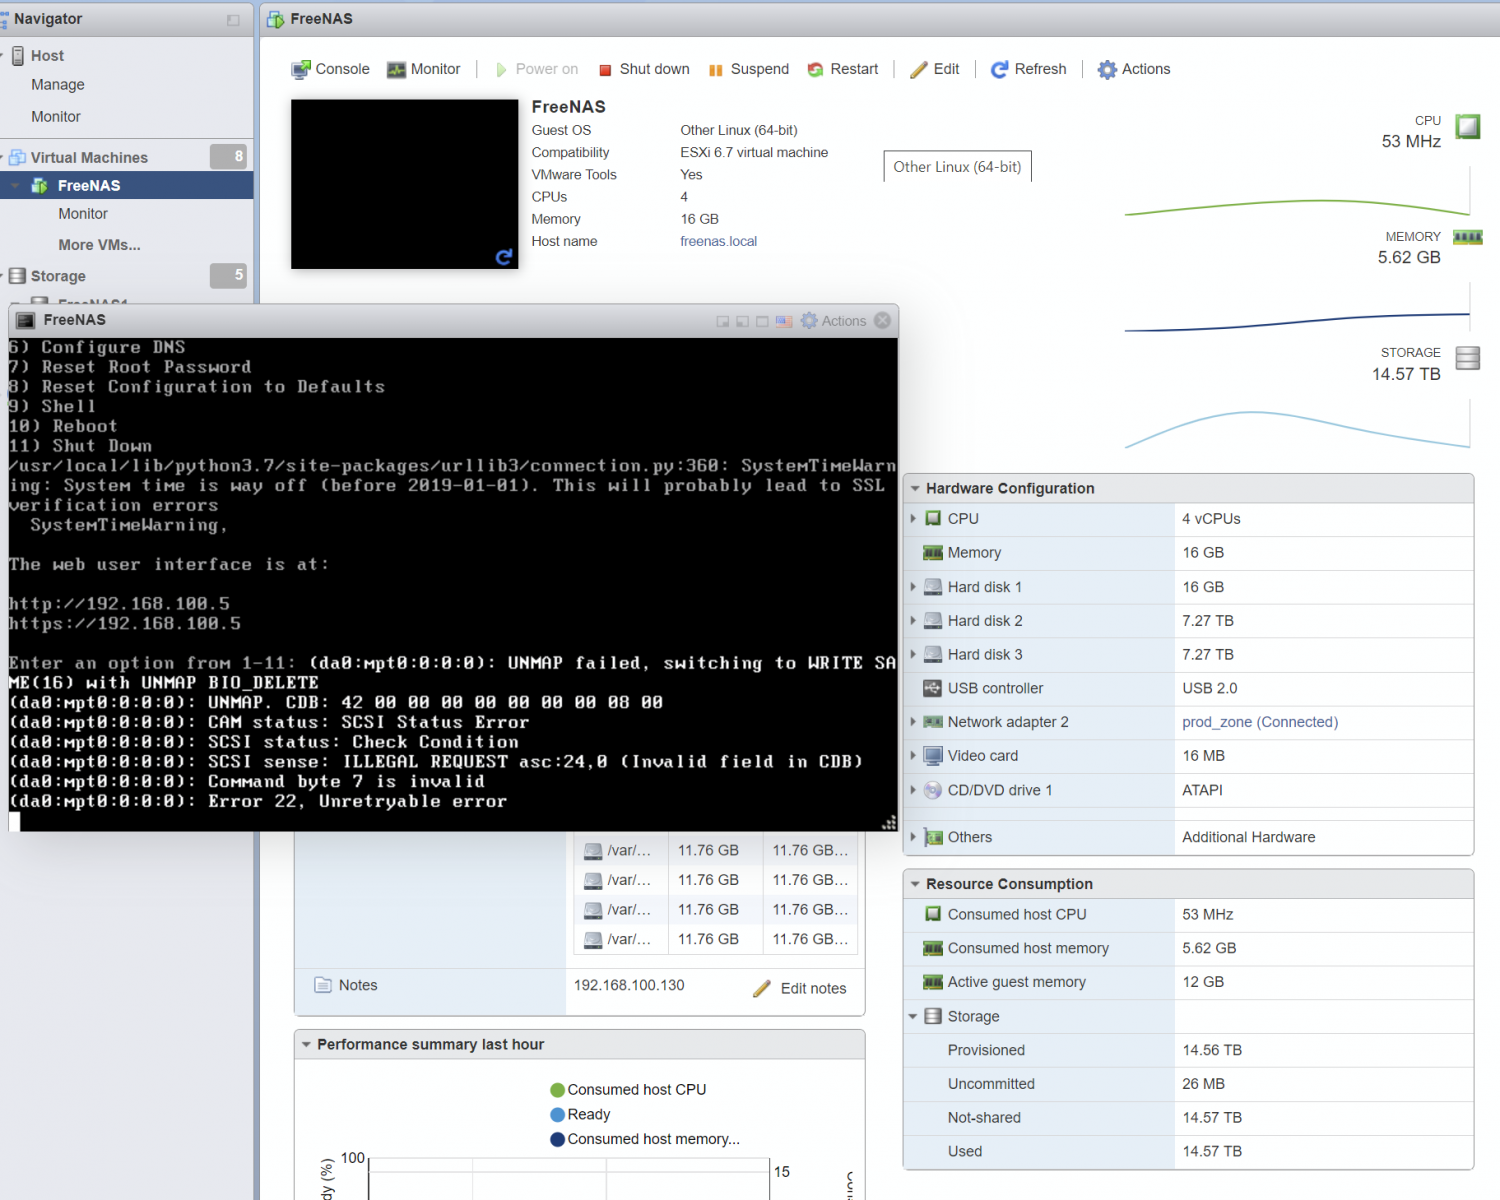
Task: Click the Consumed host memory icon
Action: pos(933,948)
